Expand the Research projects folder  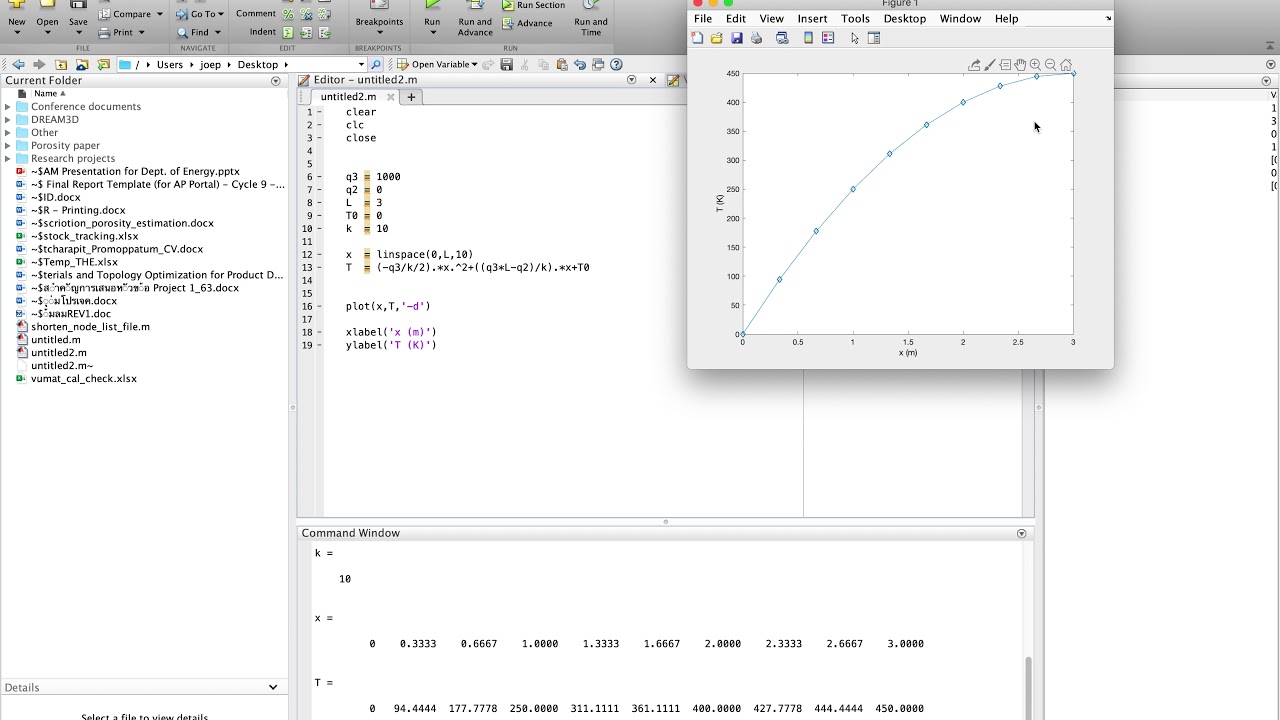click(x=8, y=159)
